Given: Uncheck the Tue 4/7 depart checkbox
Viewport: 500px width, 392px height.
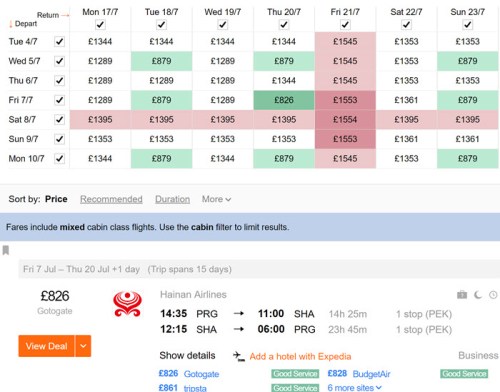Looking at the screenshot, I should pos(60,42).
